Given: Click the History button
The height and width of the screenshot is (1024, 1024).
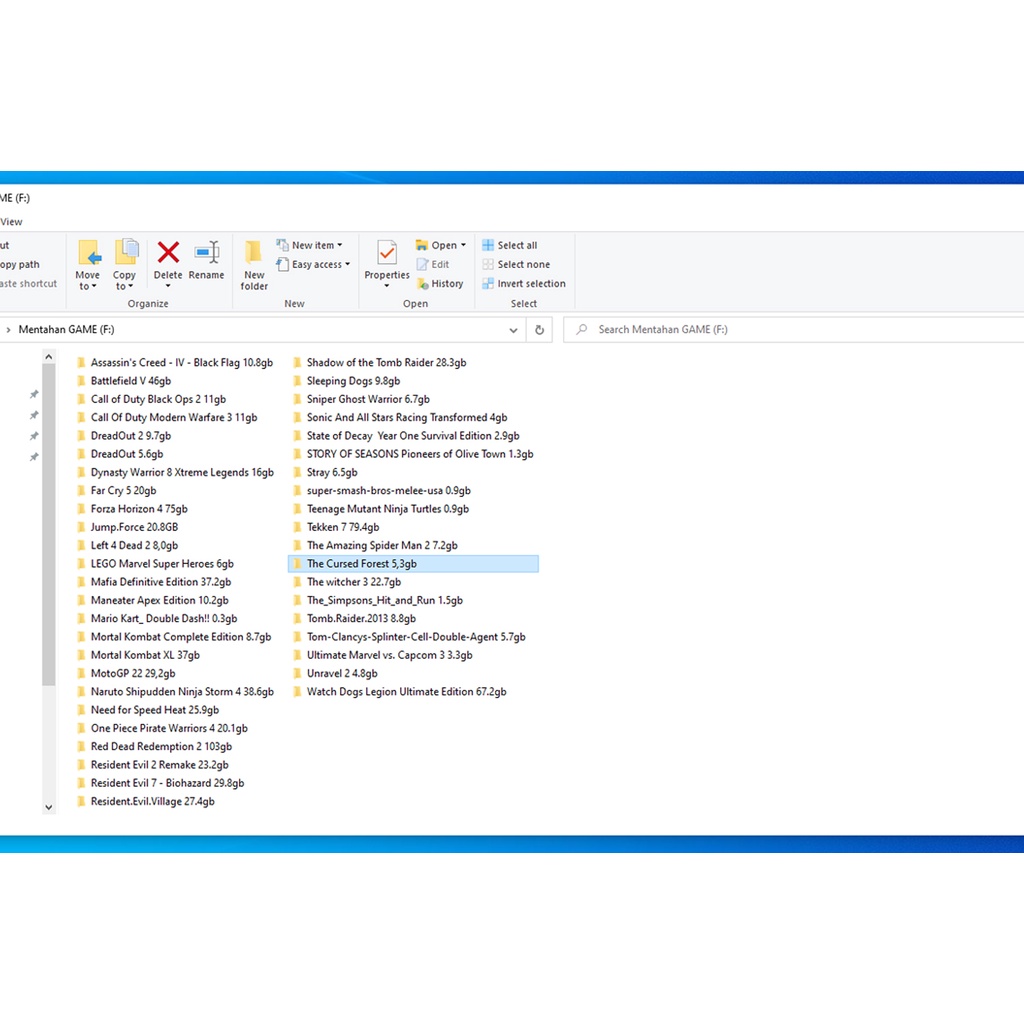Looking at the screenshot, I should pos(440,283).
